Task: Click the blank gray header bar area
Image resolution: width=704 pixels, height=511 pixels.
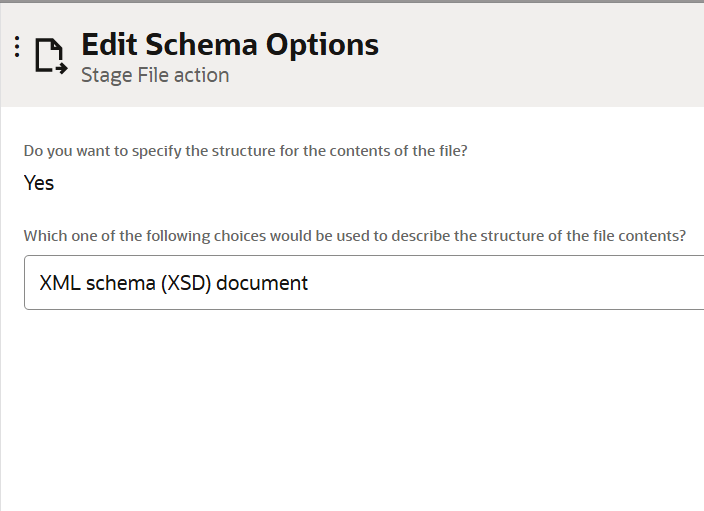Action: coord(550,55)
